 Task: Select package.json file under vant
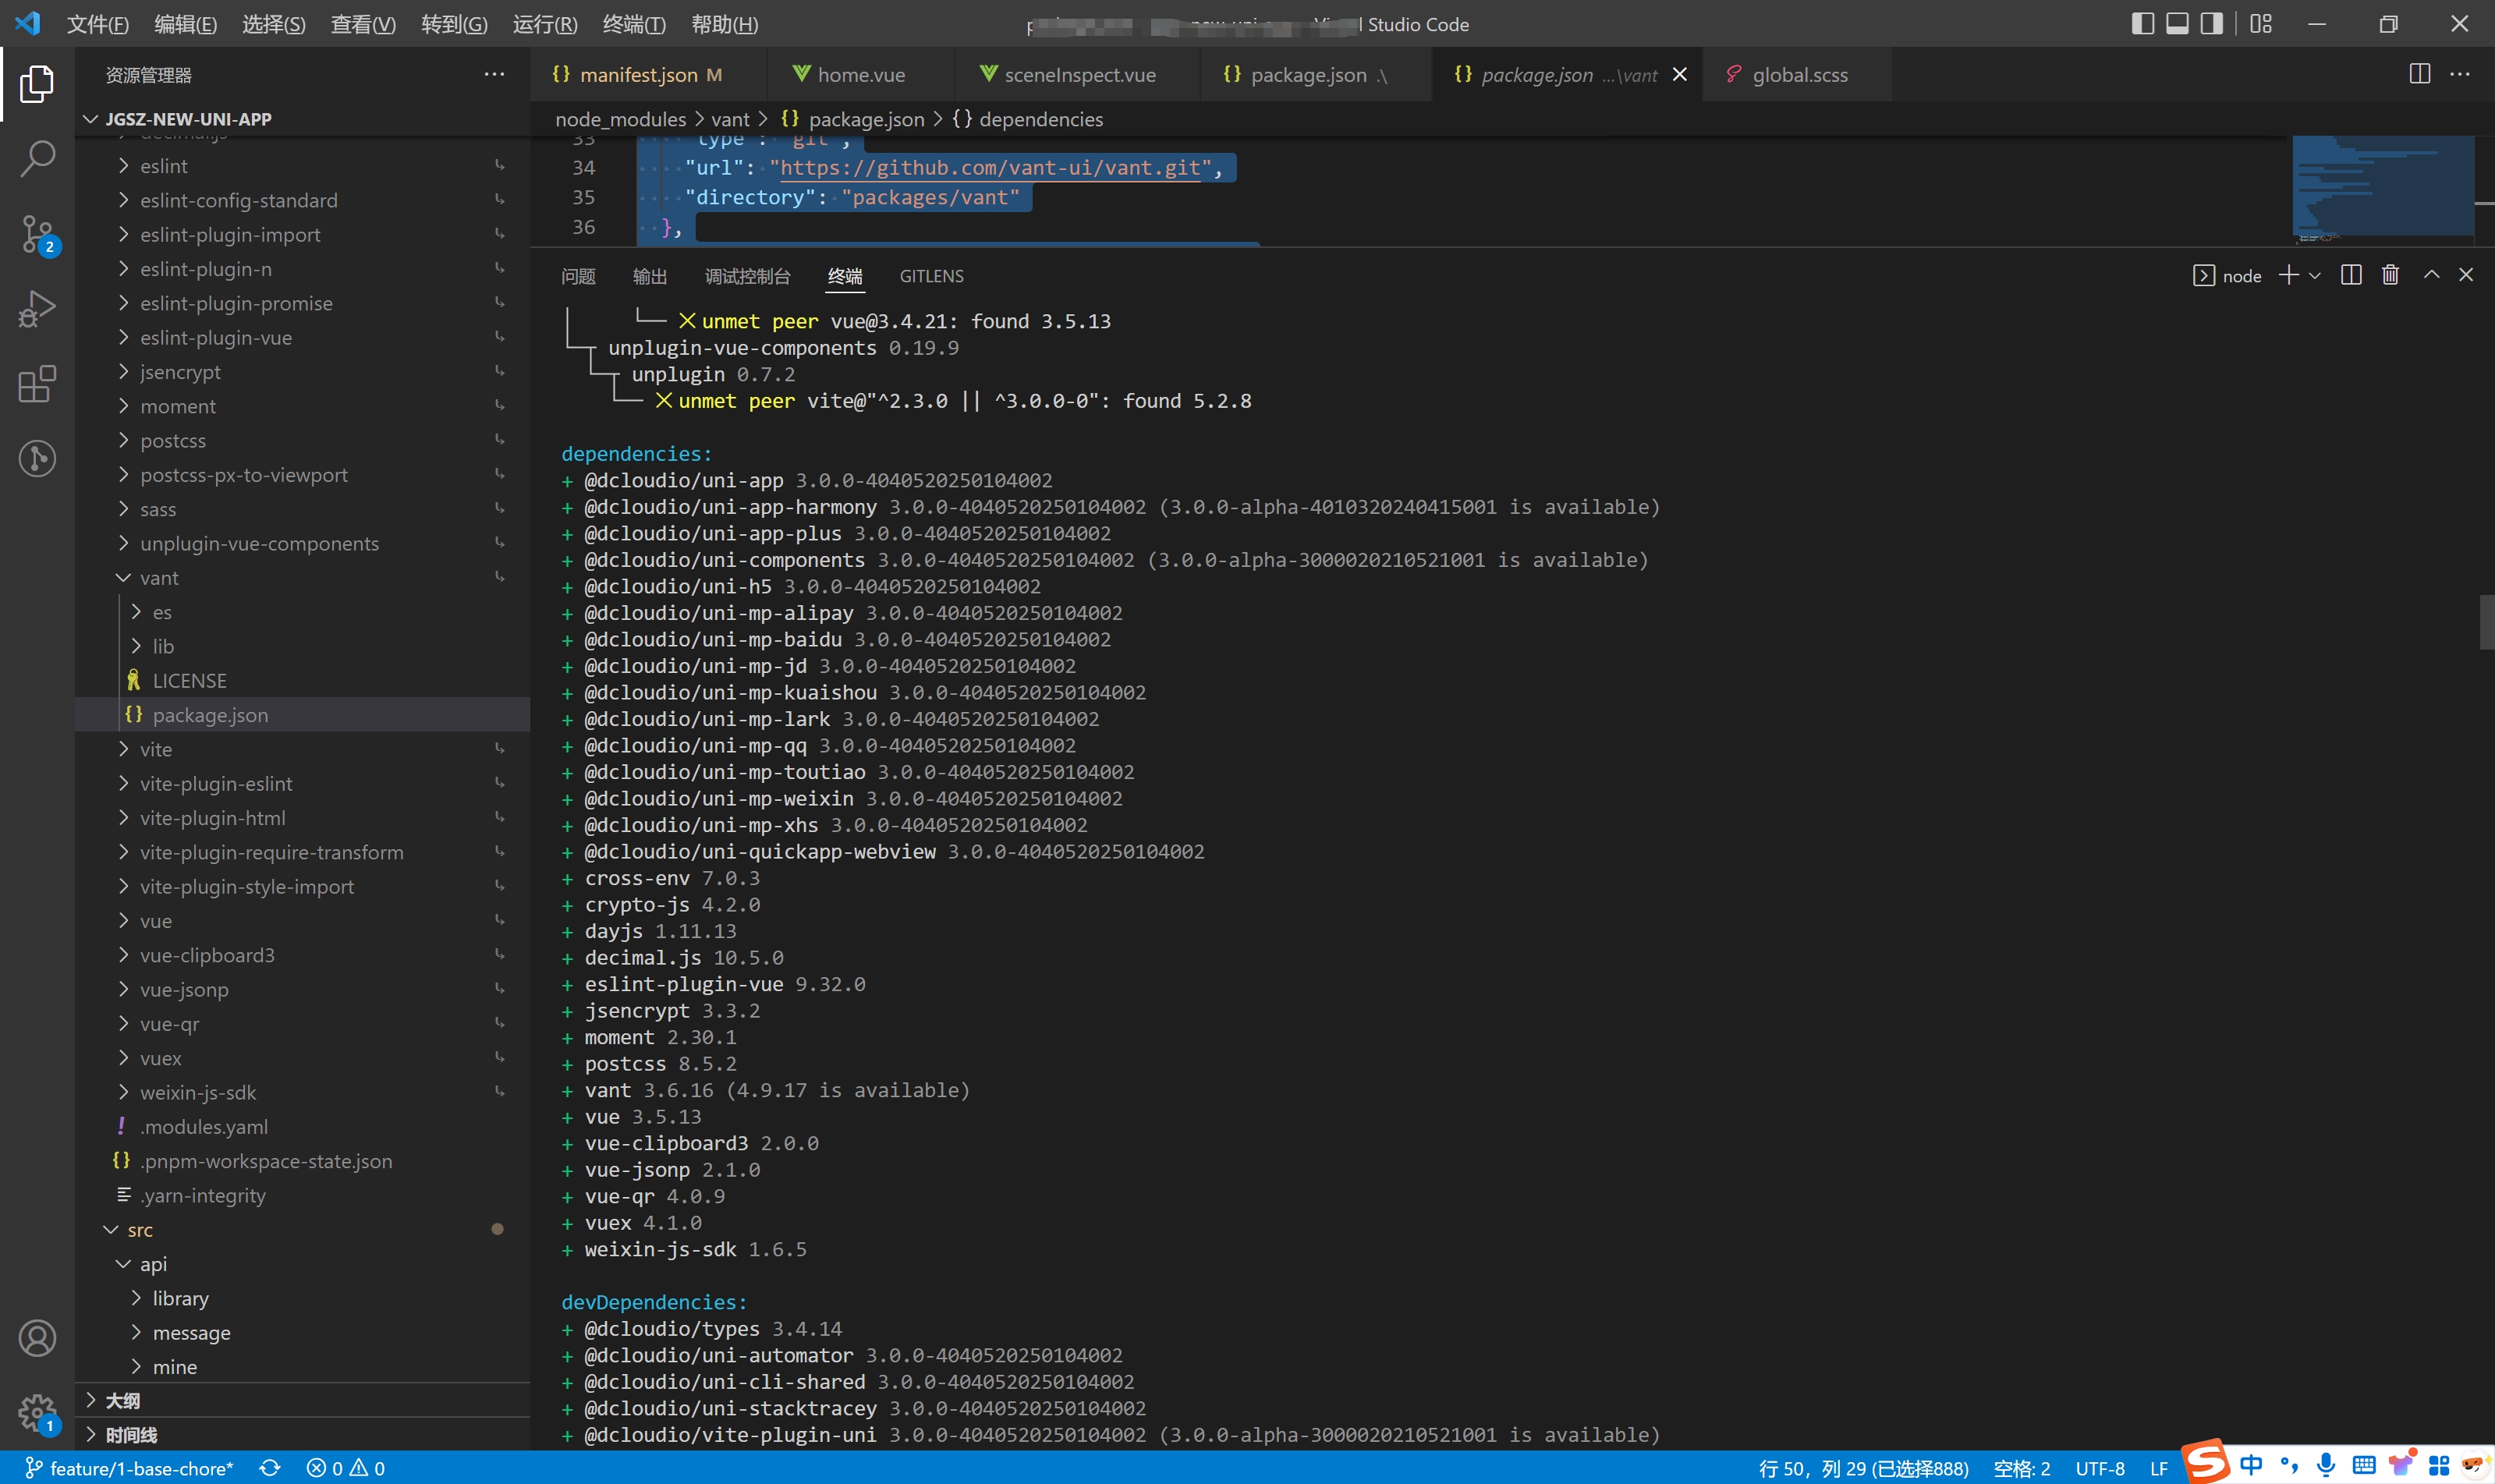(302, 714)
